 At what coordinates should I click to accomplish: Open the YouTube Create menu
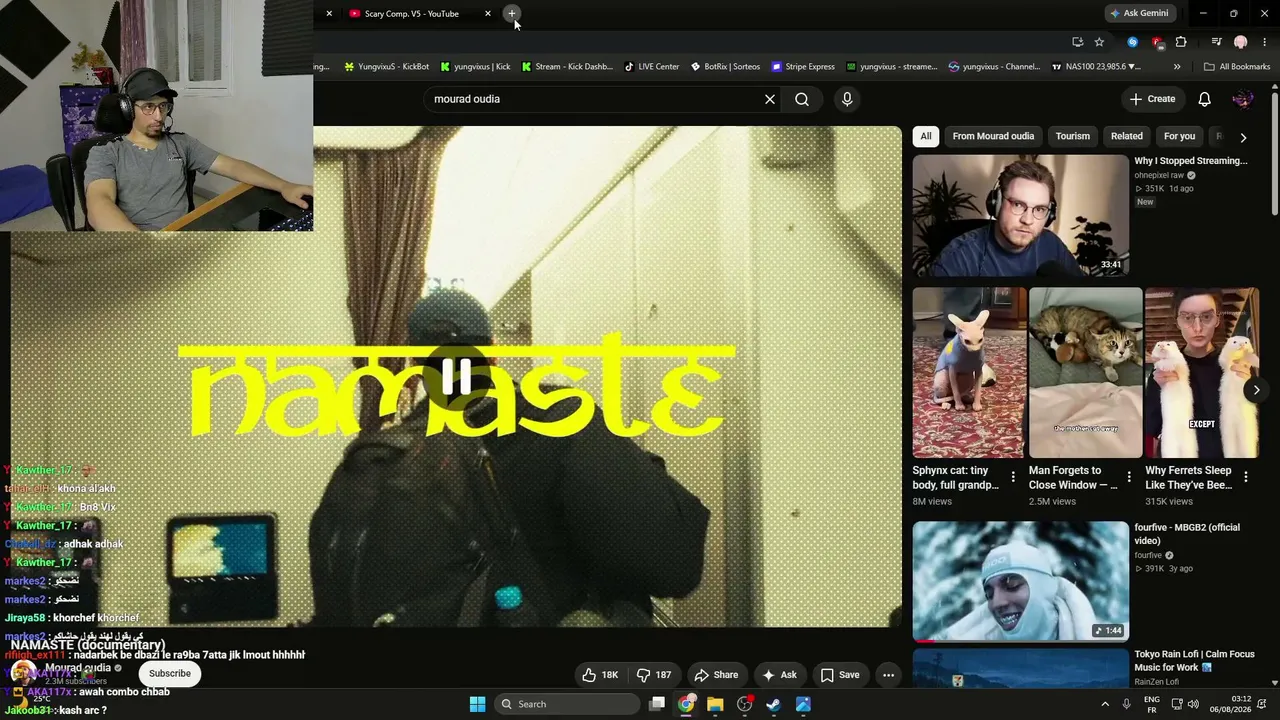(x=1152, y=99)
